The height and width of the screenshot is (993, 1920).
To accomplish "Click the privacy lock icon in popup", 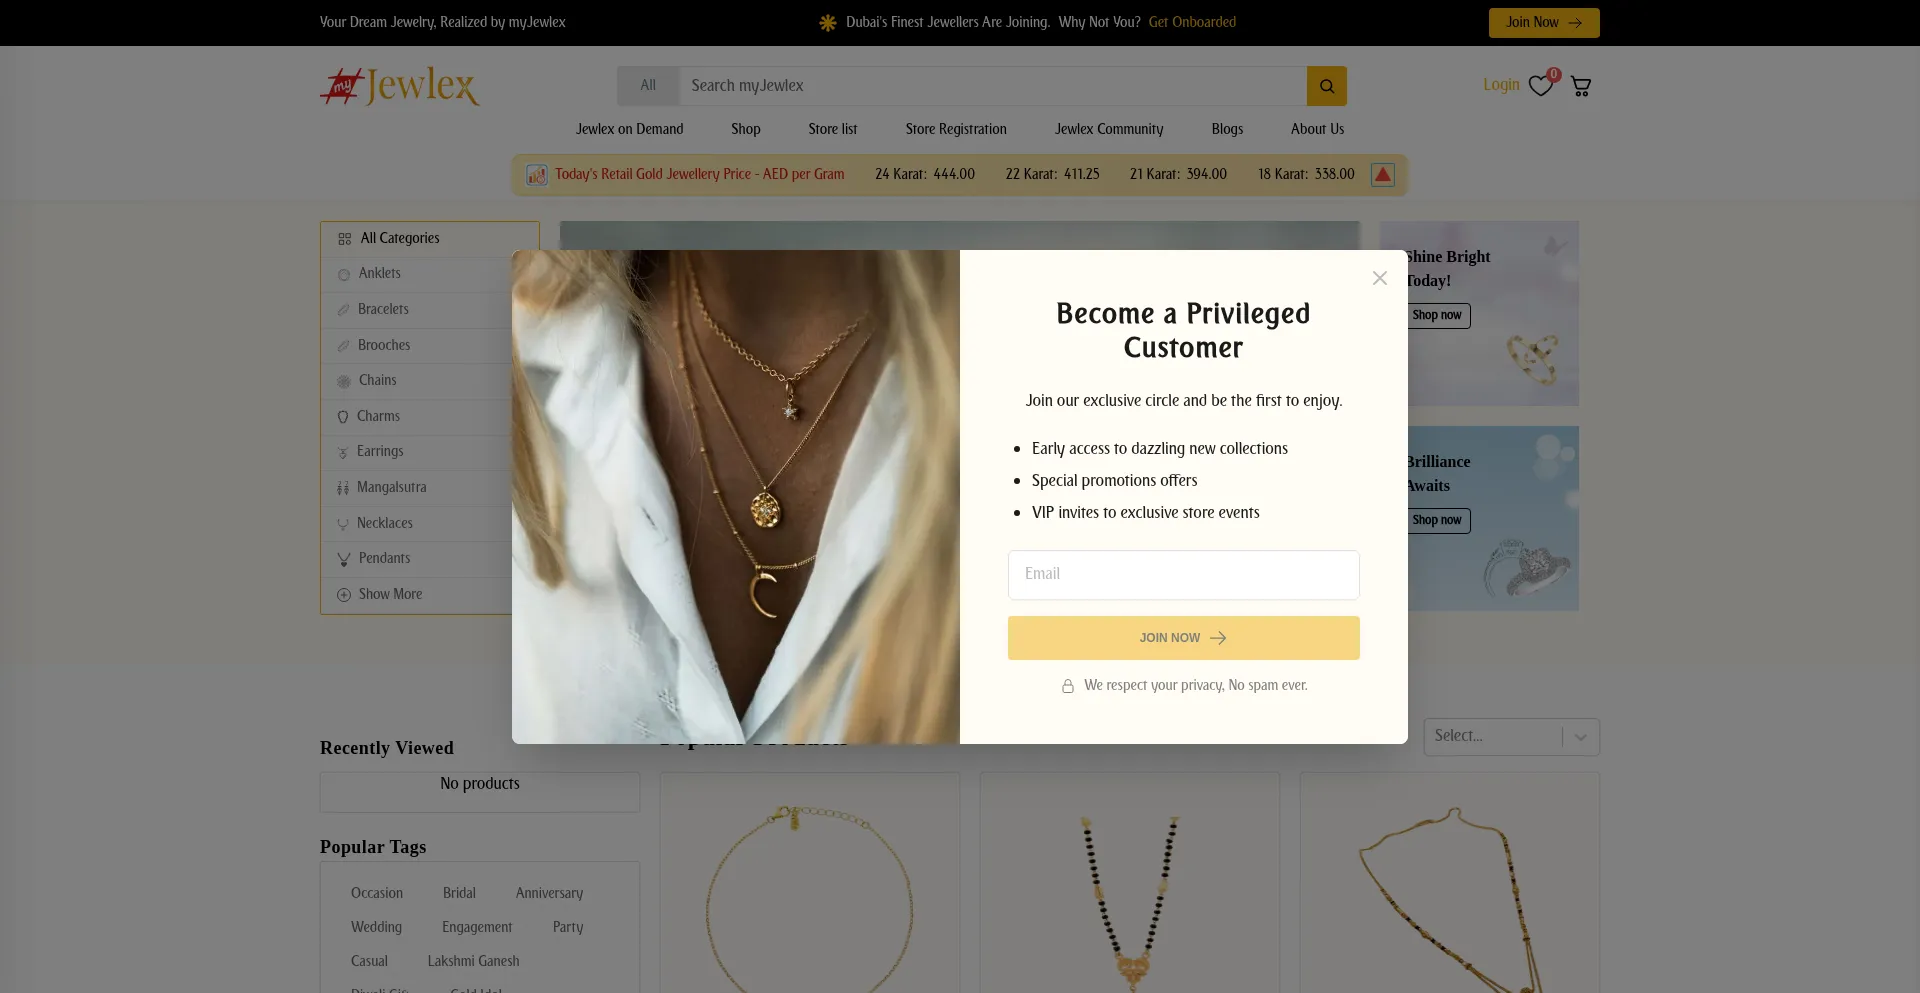I will [1068, 686].
